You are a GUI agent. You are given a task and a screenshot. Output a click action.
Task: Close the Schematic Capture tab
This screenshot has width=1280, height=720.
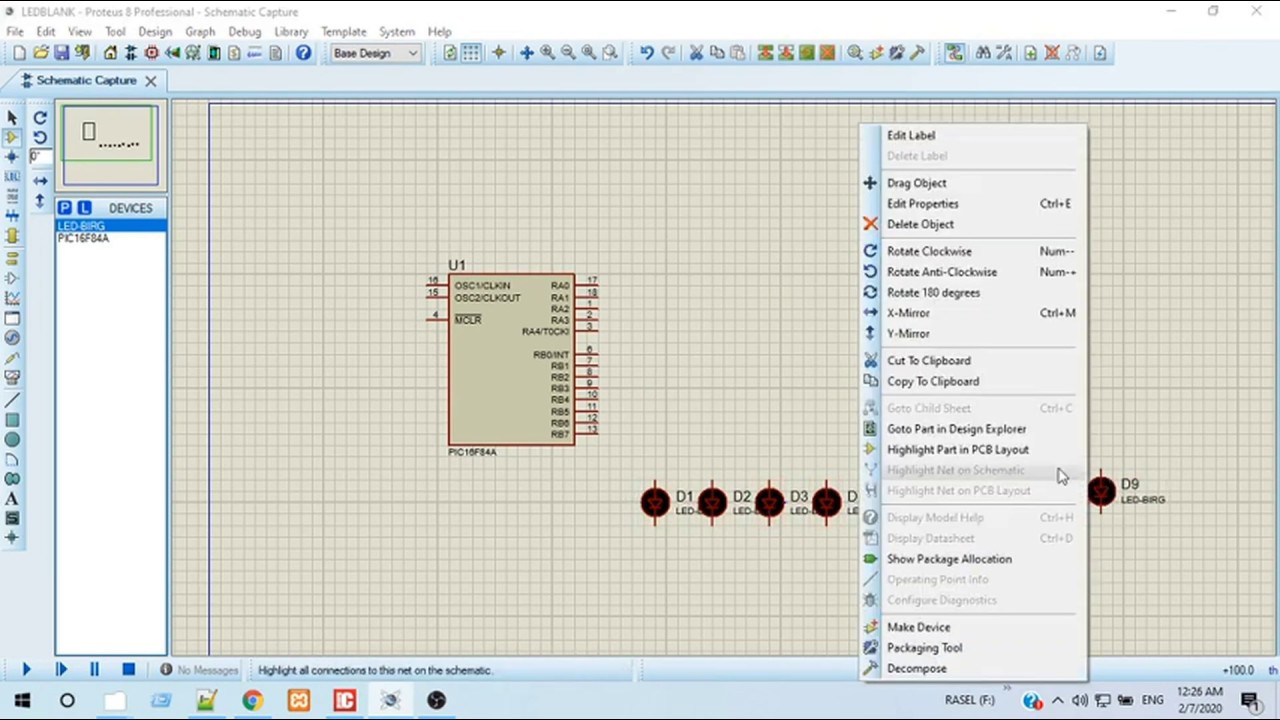pos(151,81)
